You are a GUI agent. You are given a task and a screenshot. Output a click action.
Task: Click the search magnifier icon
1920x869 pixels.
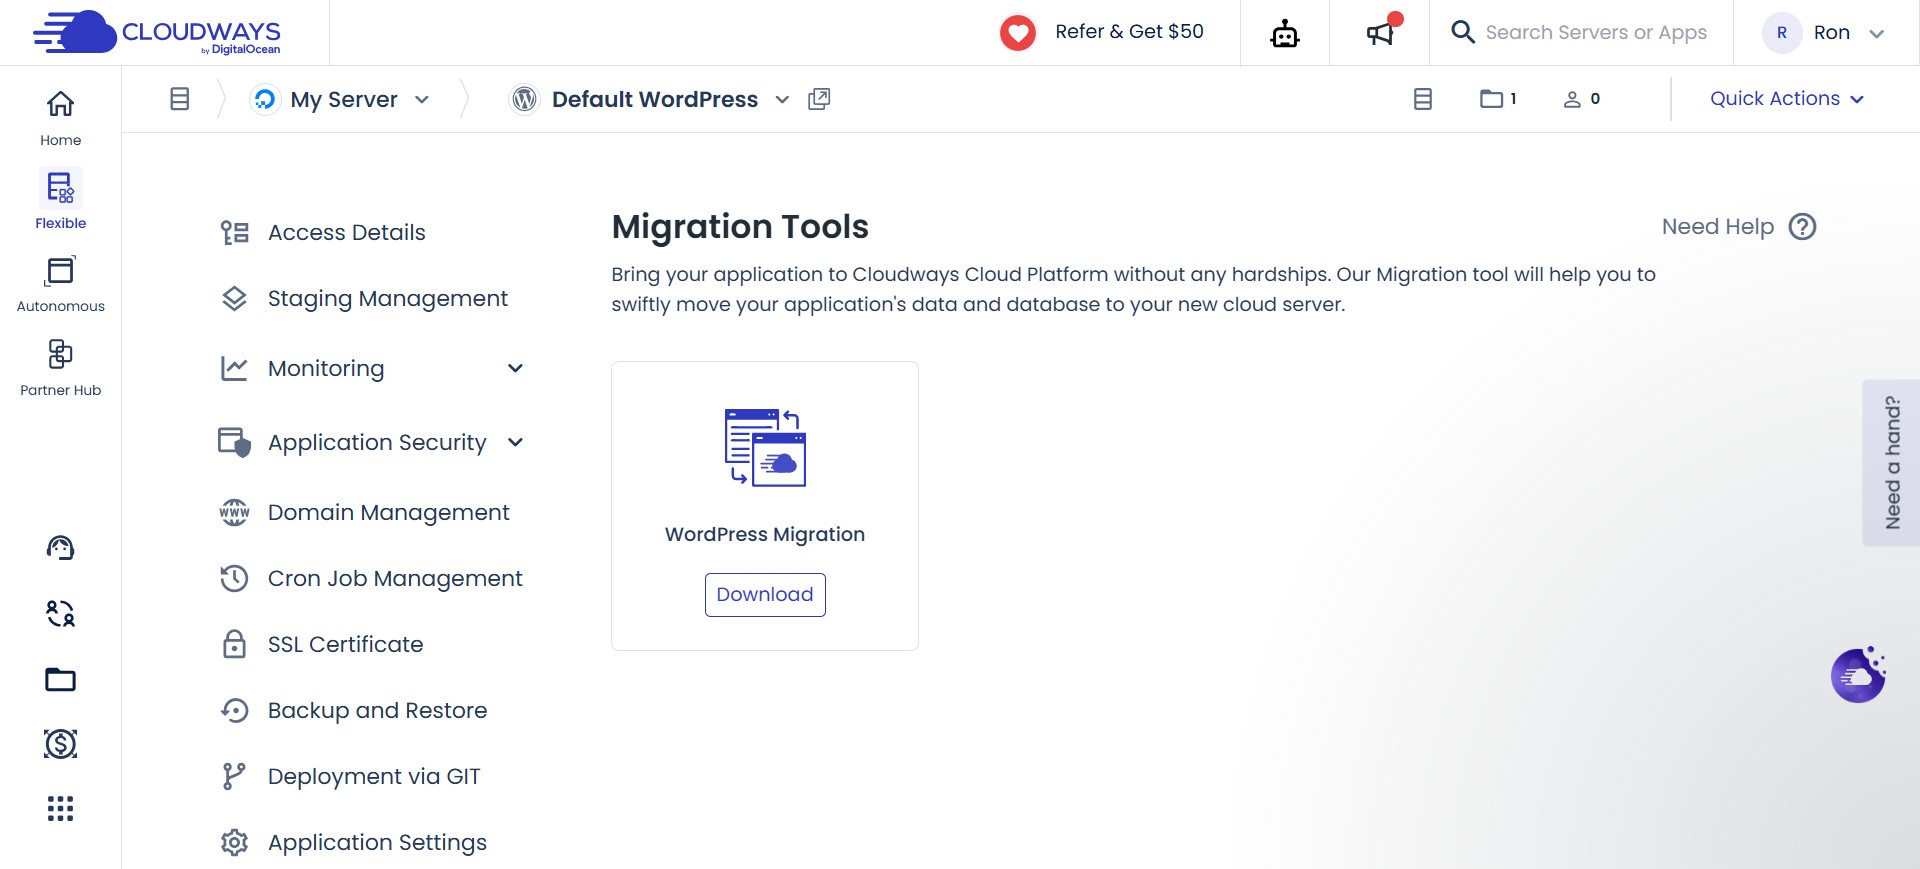click(1463, 32)
